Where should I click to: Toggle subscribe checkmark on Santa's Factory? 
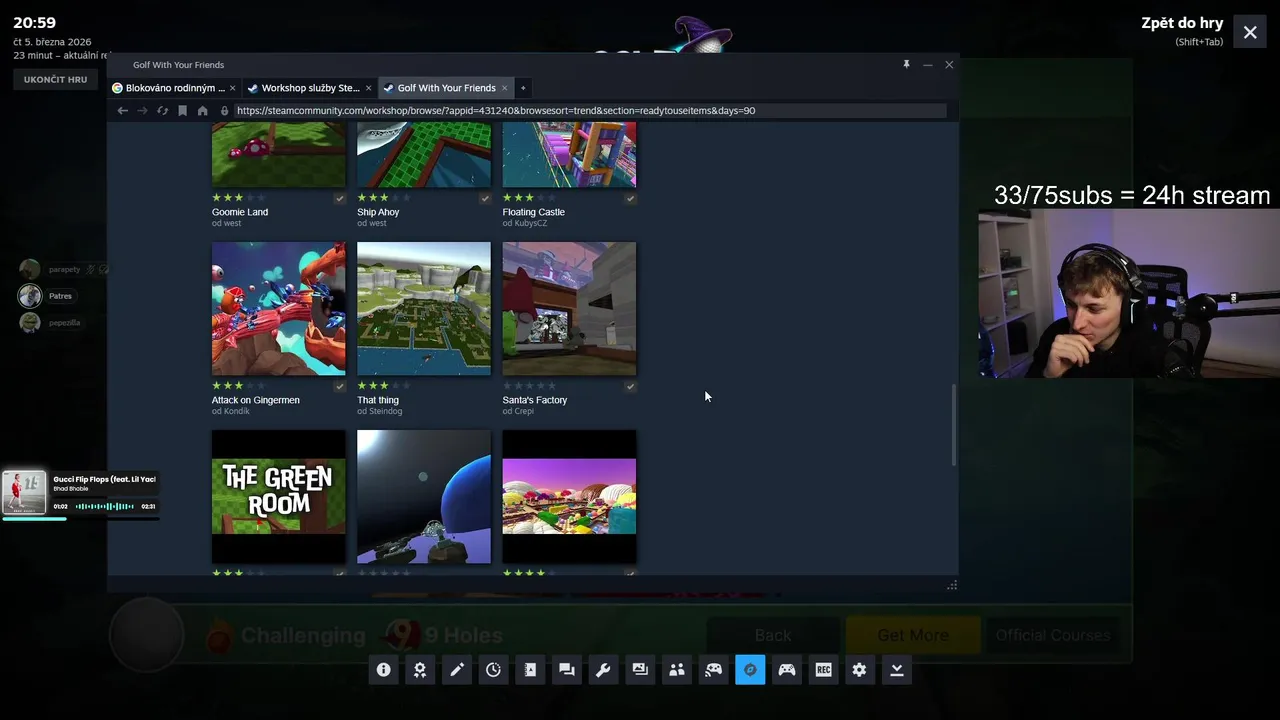click(630, 386)
